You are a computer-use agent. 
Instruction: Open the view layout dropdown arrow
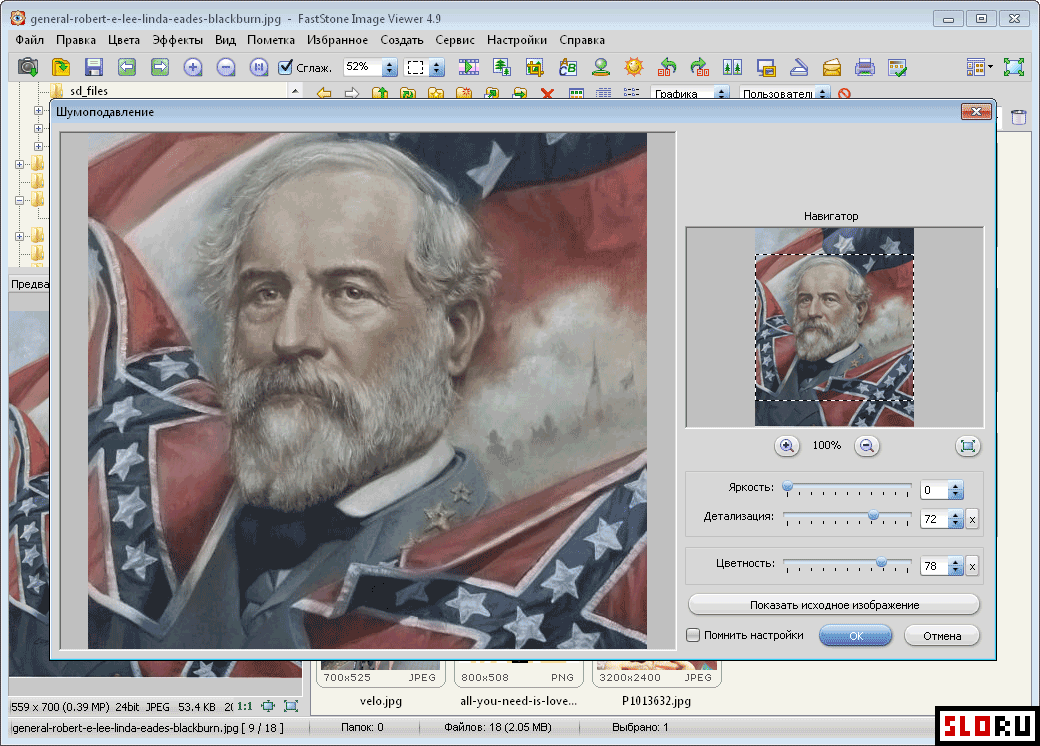[990, 67]
